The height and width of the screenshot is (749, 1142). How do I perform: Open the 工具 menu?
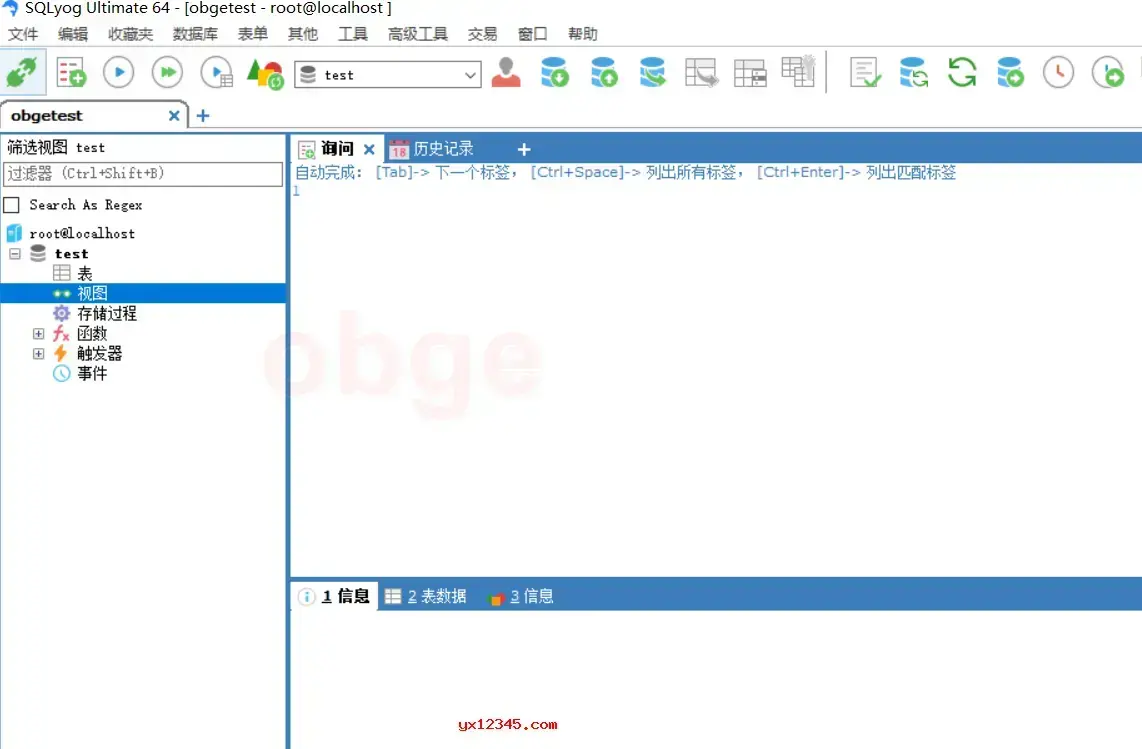(353, 34)
